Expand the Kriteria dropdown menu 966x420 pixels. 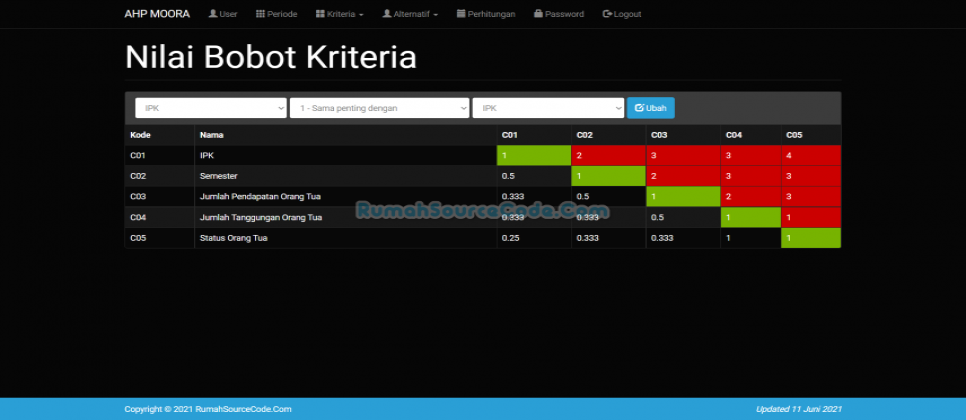click(339, 14)
